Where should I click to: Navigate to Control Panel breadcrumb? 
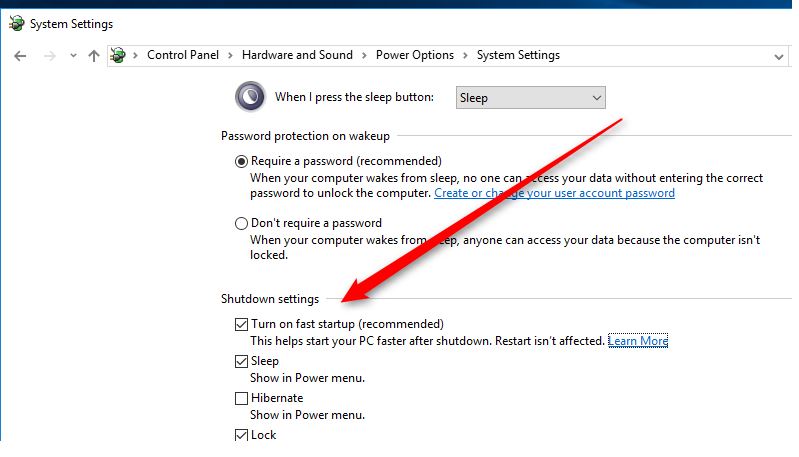click(188, 55)
